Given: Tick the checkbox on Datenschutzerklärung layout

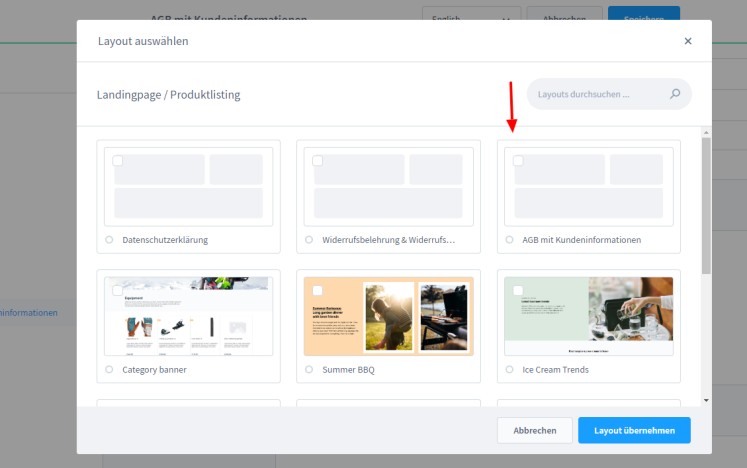Looking at the screenshot, I should pos(118,160).
